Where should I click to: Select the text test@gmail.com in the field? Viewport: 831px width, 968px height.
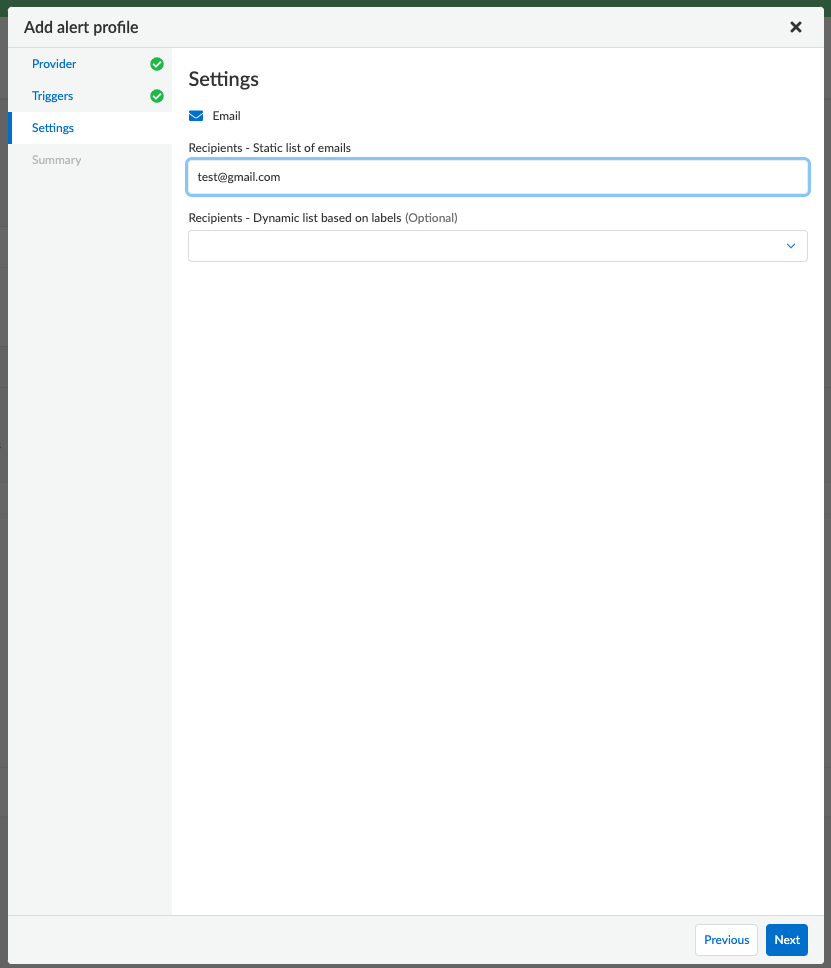pyautogui.click(x=240, y=177)
